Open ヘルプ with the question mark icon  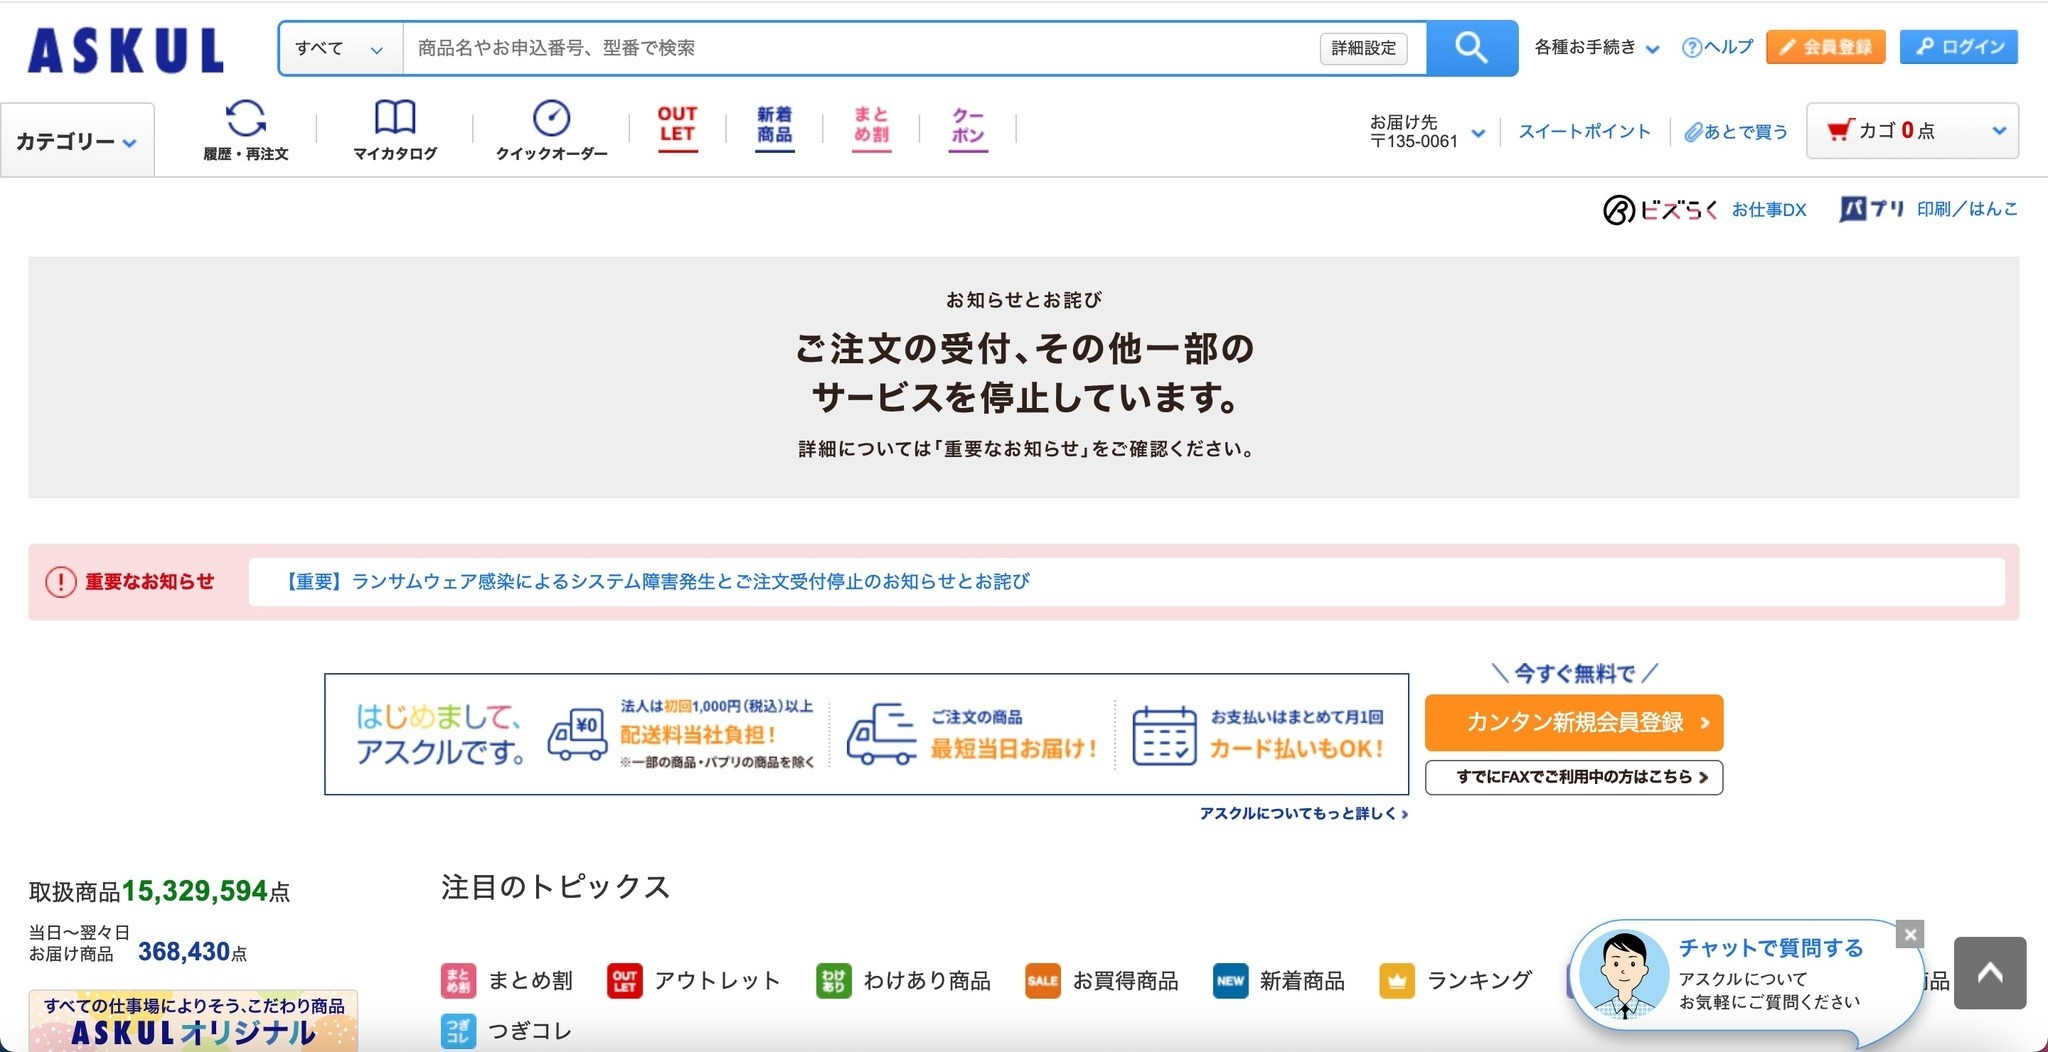coord(1690,46)
